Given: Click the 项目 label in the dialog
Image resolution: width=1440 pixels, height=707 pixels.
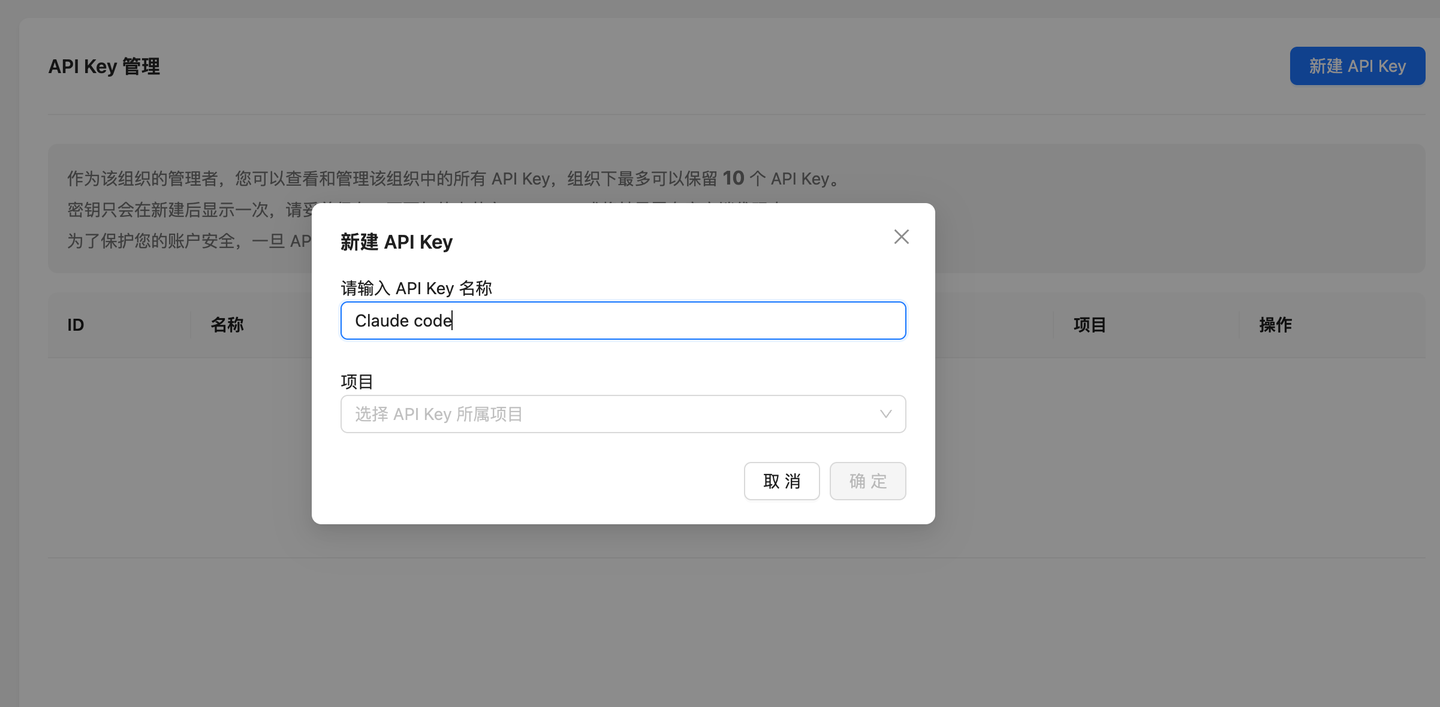Looking at the screenshot, I should click(x=358, y=381).
